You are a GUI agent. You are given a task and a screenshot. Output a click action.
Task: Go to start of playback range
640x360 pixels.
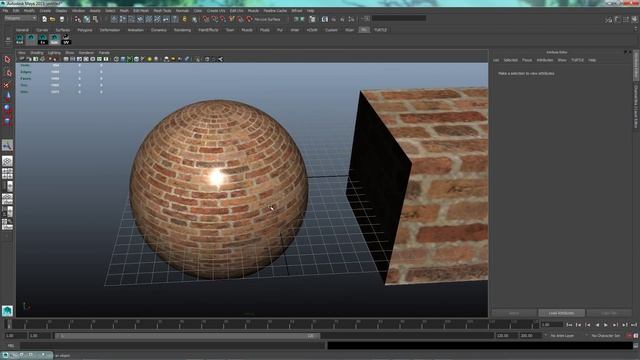point(569,325)
